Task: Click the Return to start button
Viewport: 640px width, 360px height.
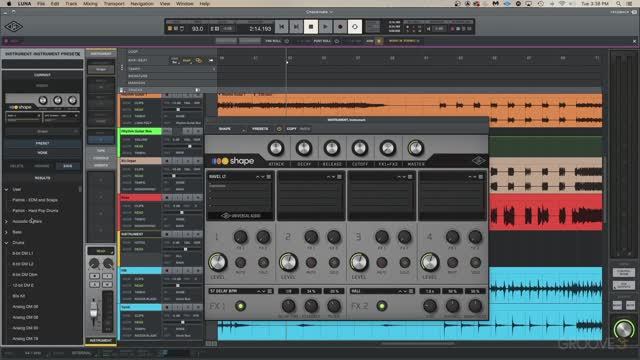Action: pos(281,27)
